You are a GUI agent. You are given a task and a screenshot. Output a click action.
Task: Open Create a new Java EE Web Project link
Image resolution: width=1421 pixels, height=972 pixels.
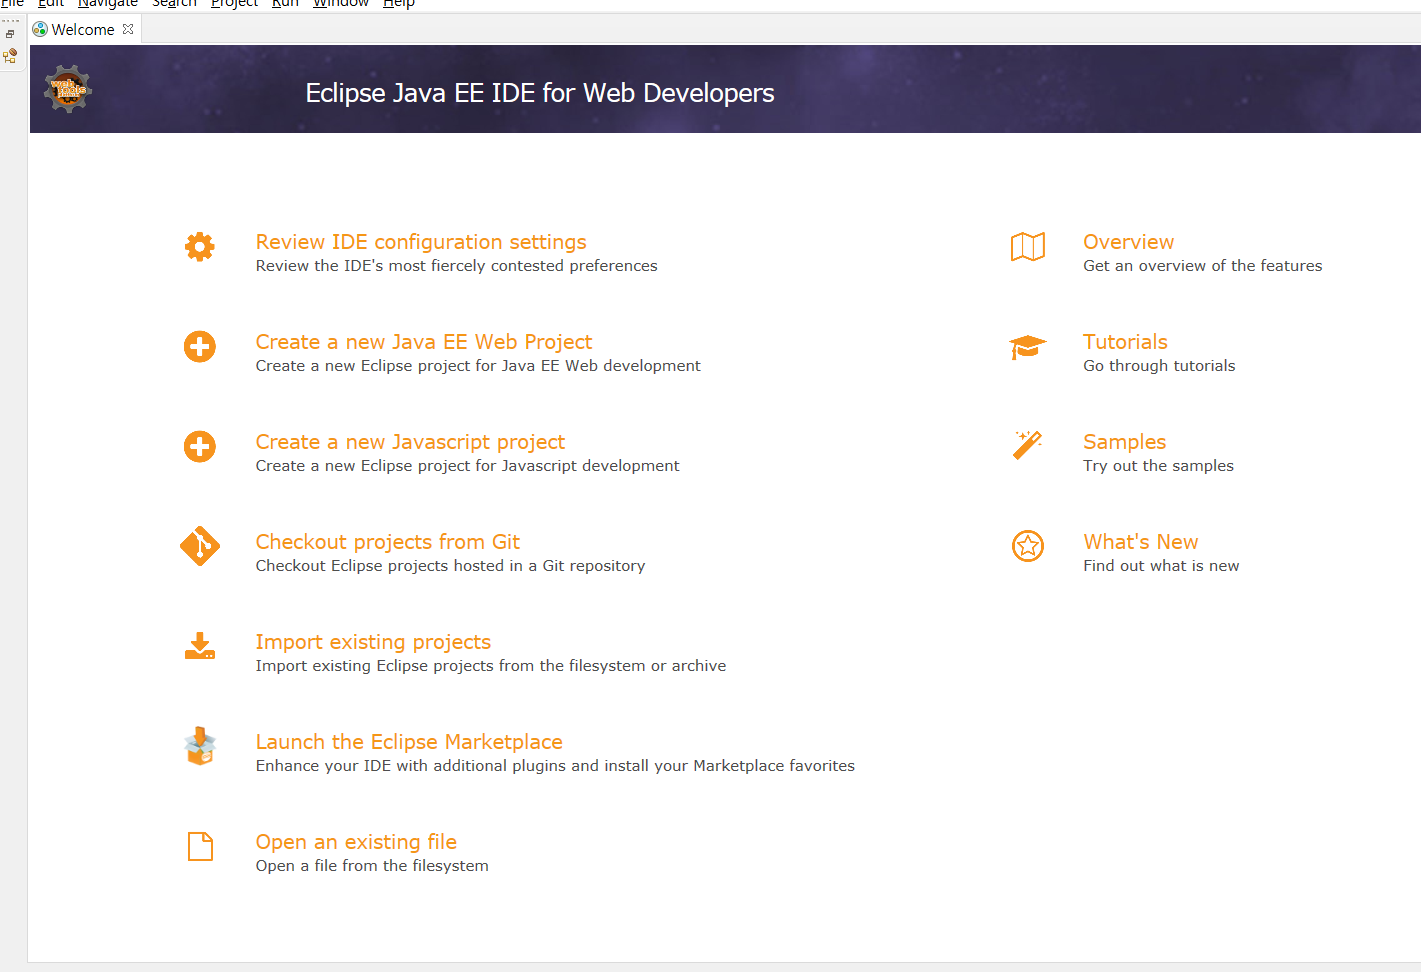pyautogui.click(x=424, y=342)
